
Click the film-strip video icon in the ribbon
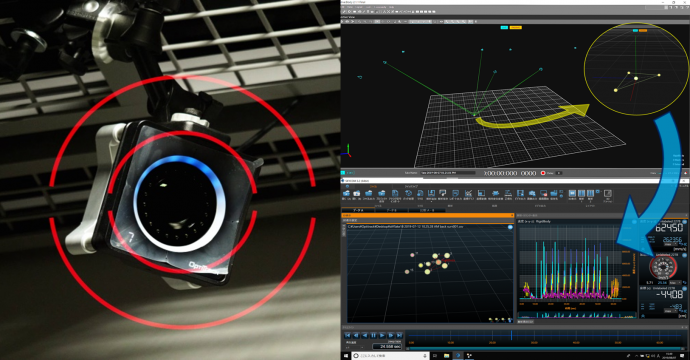[520, 193]
